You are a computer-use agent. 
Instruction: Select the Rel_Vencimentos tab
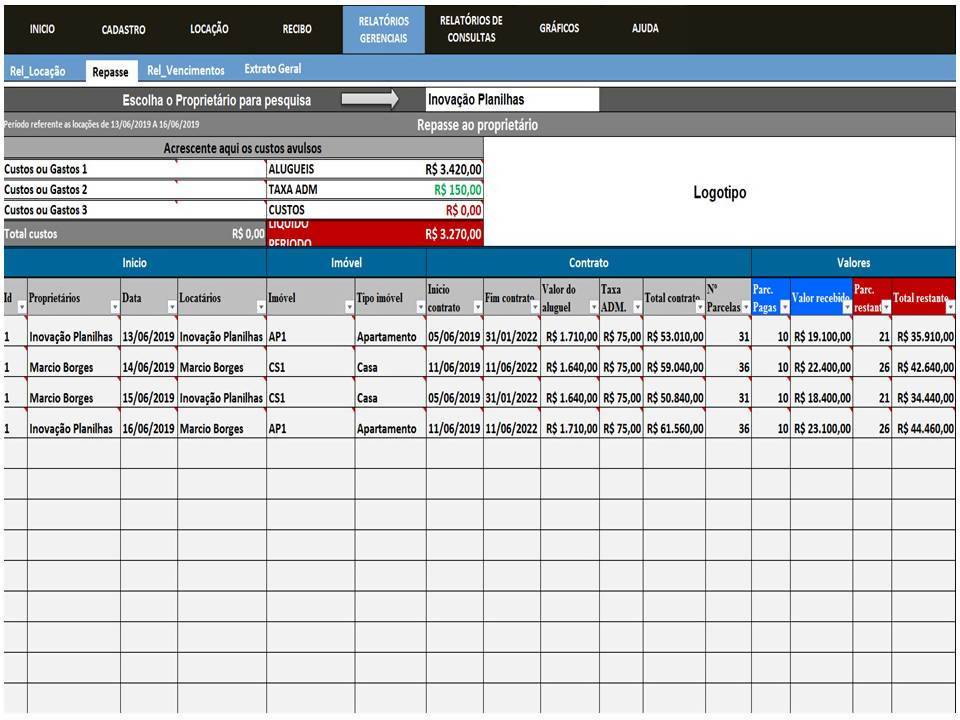point(185,71)
